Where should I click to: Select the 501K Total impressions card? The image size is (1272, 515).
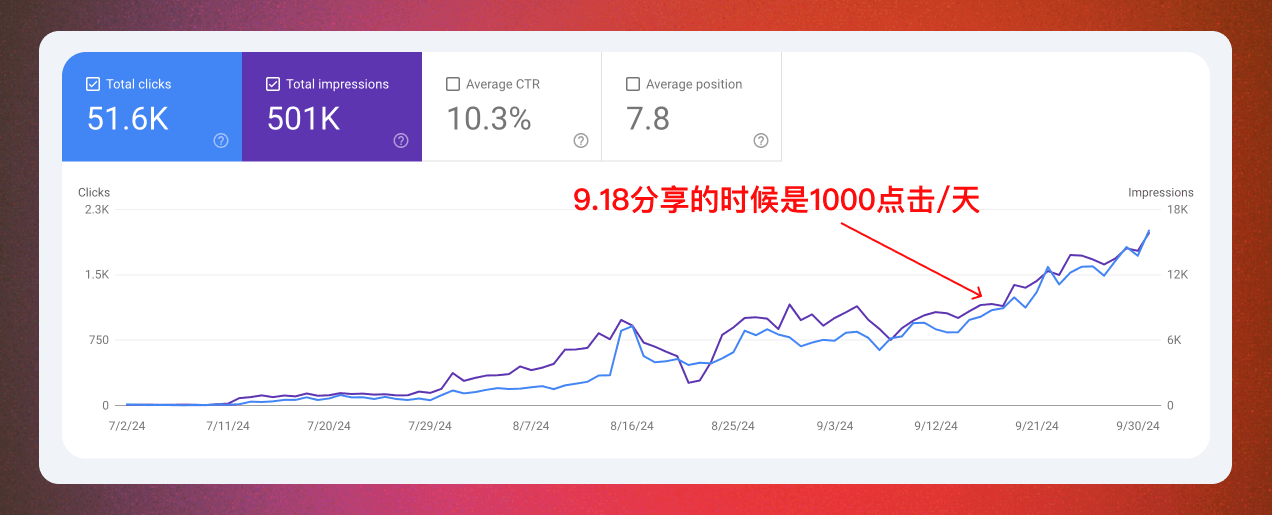point(332,107)
